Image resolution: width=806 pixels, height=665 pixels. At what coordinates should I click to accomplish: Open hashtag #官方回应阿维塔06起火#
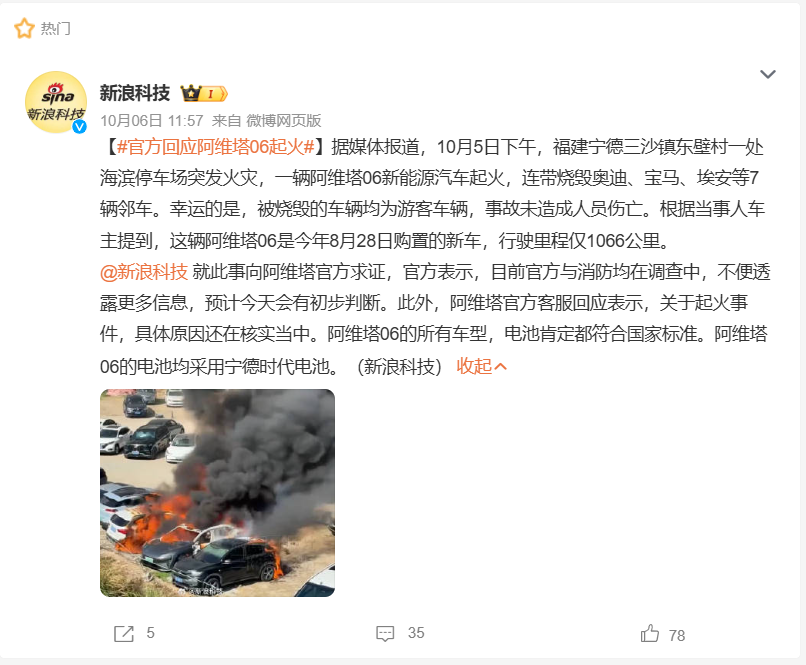tap(215, 147)
